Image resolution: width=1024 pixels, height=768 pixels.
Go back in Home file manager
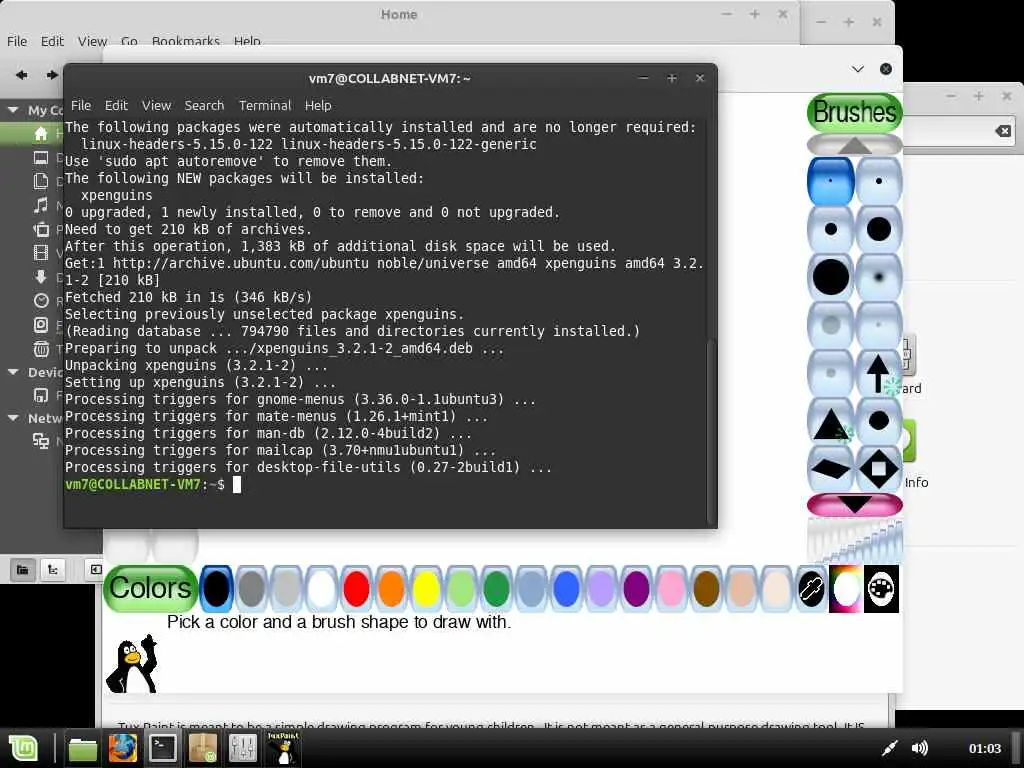click(x=22, y=75)
